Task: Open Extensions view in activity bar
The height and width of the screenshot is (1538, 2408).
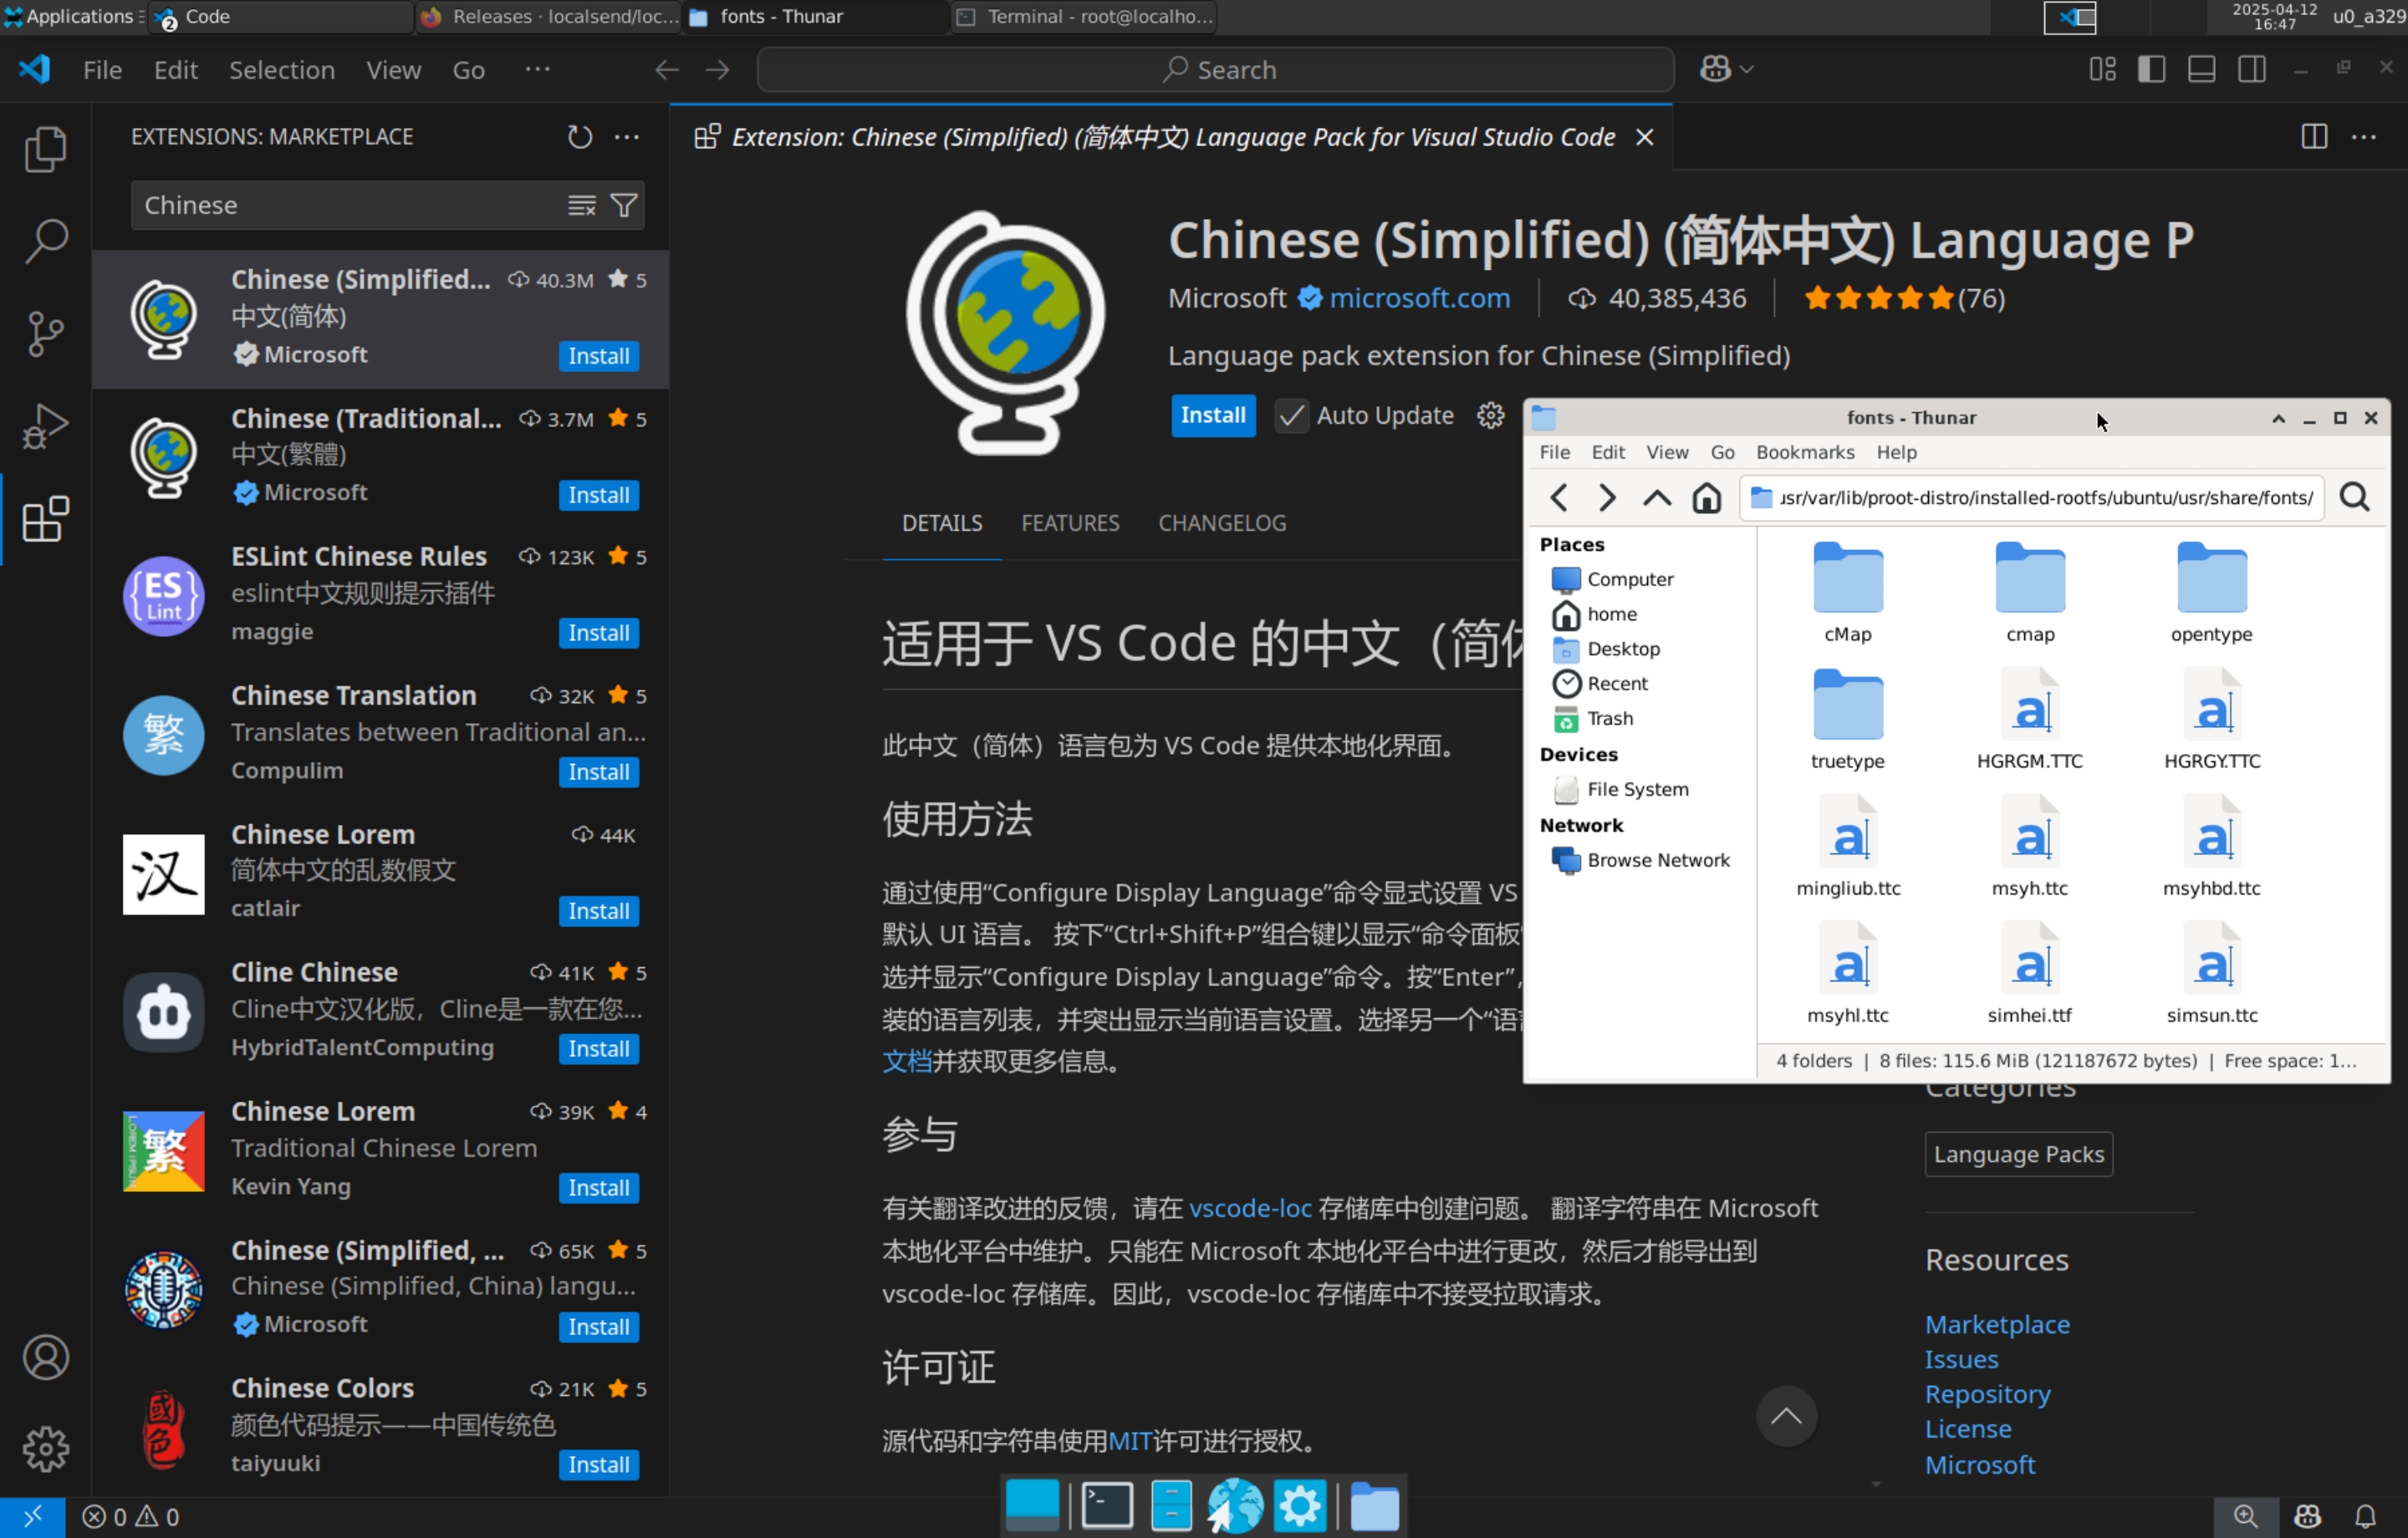Action: coord(45,519)
